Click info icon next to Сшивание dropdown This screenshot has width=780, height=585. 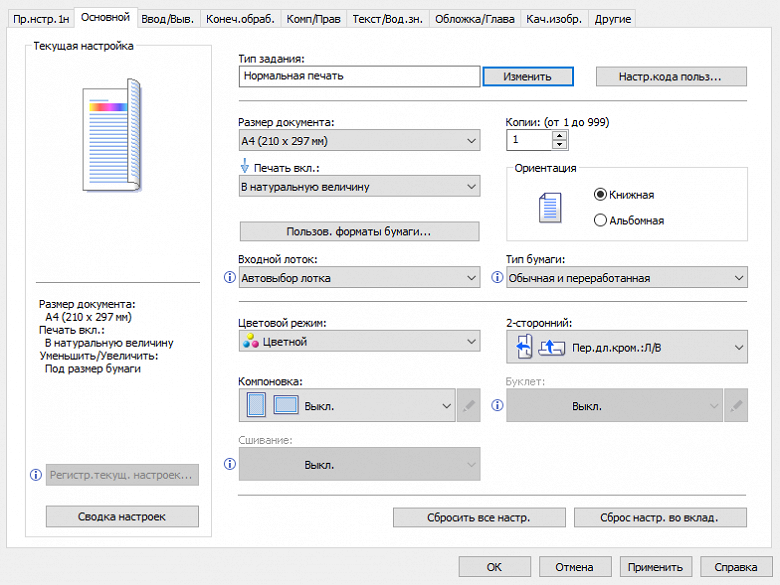point(229,465)
